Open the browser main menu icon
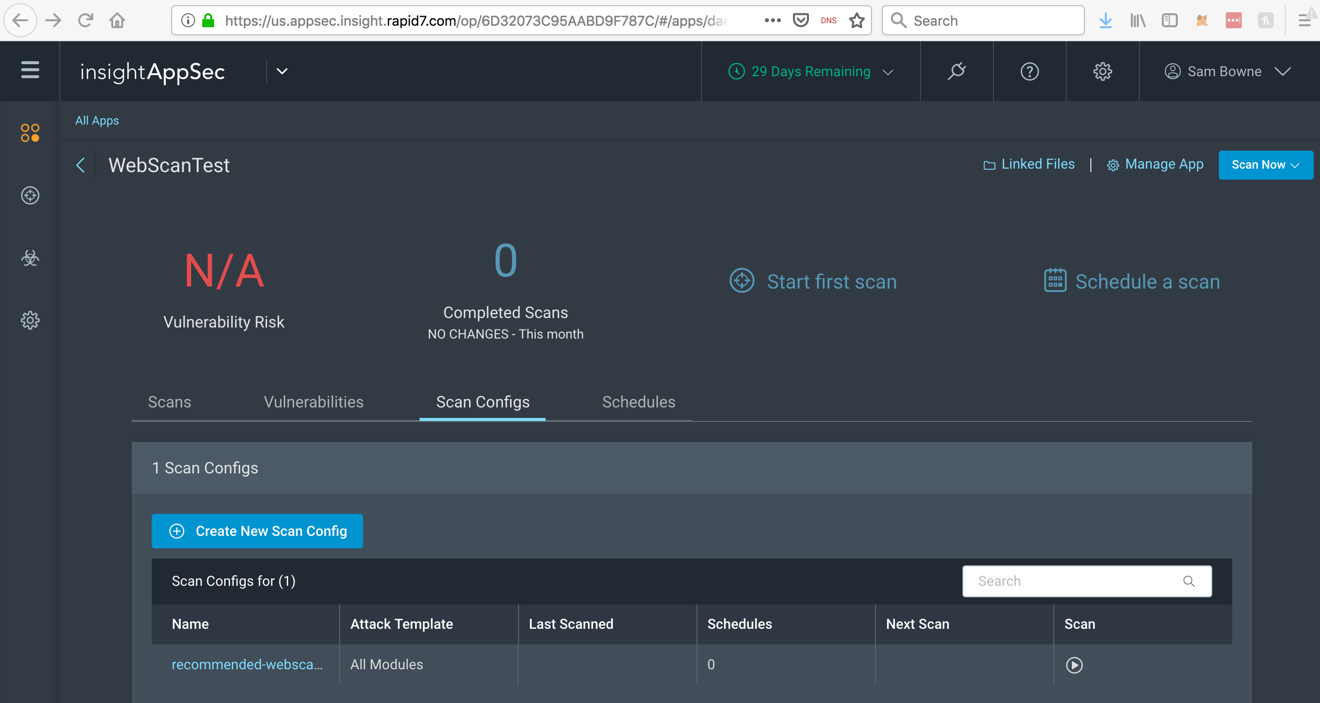 1304,20
